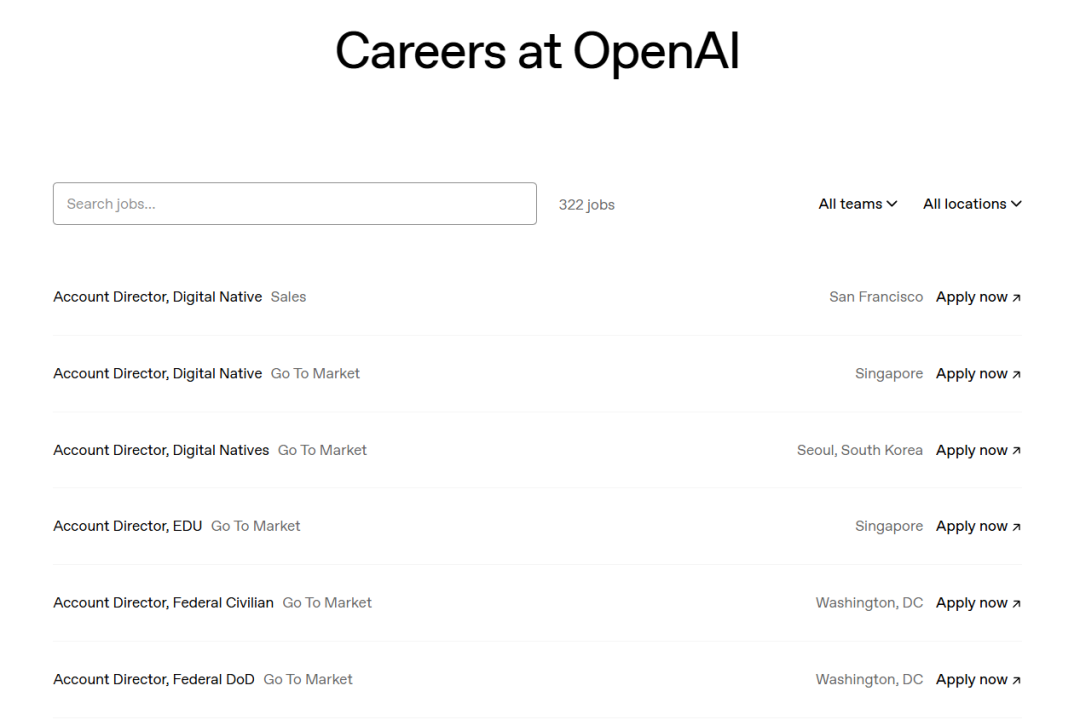1080x720 pixels.
Task: Apply now for Digital Native Singapore role
Action: click(x=978, y=373)
